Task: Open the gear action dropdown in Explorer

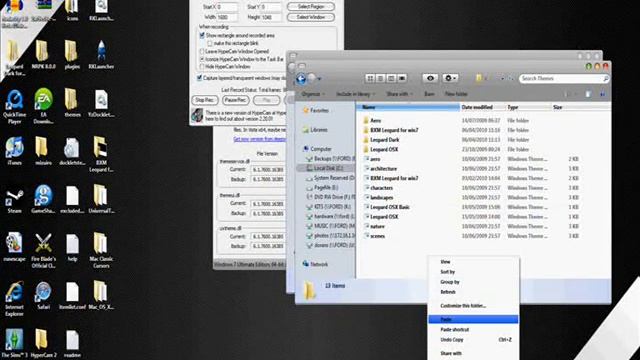Action: (450, 78)
